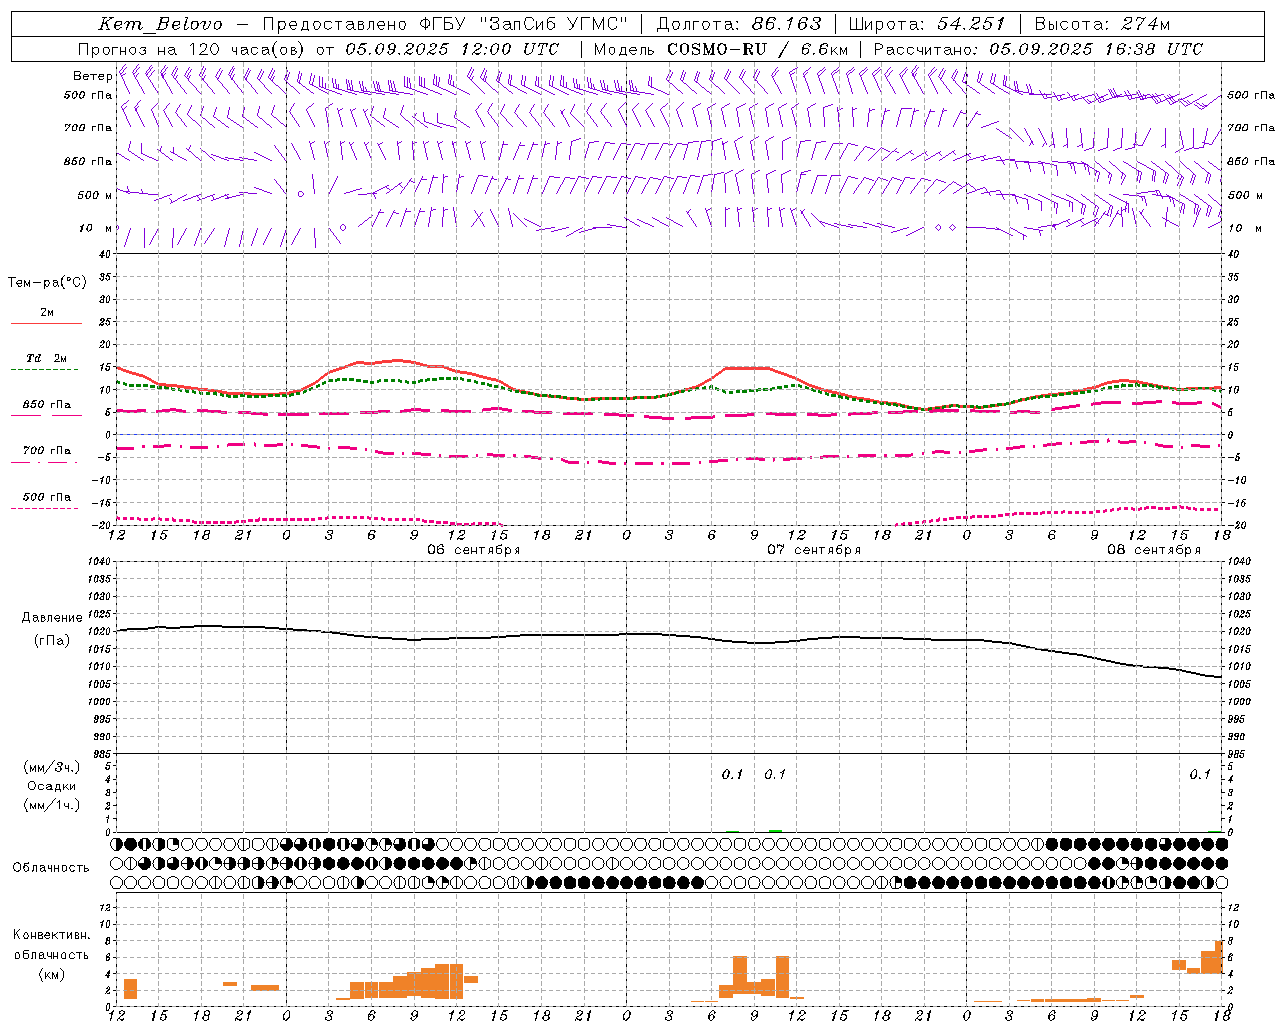The image size is (1280, 1024).
Task: Click the (мм/1ч.) unit label
Action: click(52, 805)
